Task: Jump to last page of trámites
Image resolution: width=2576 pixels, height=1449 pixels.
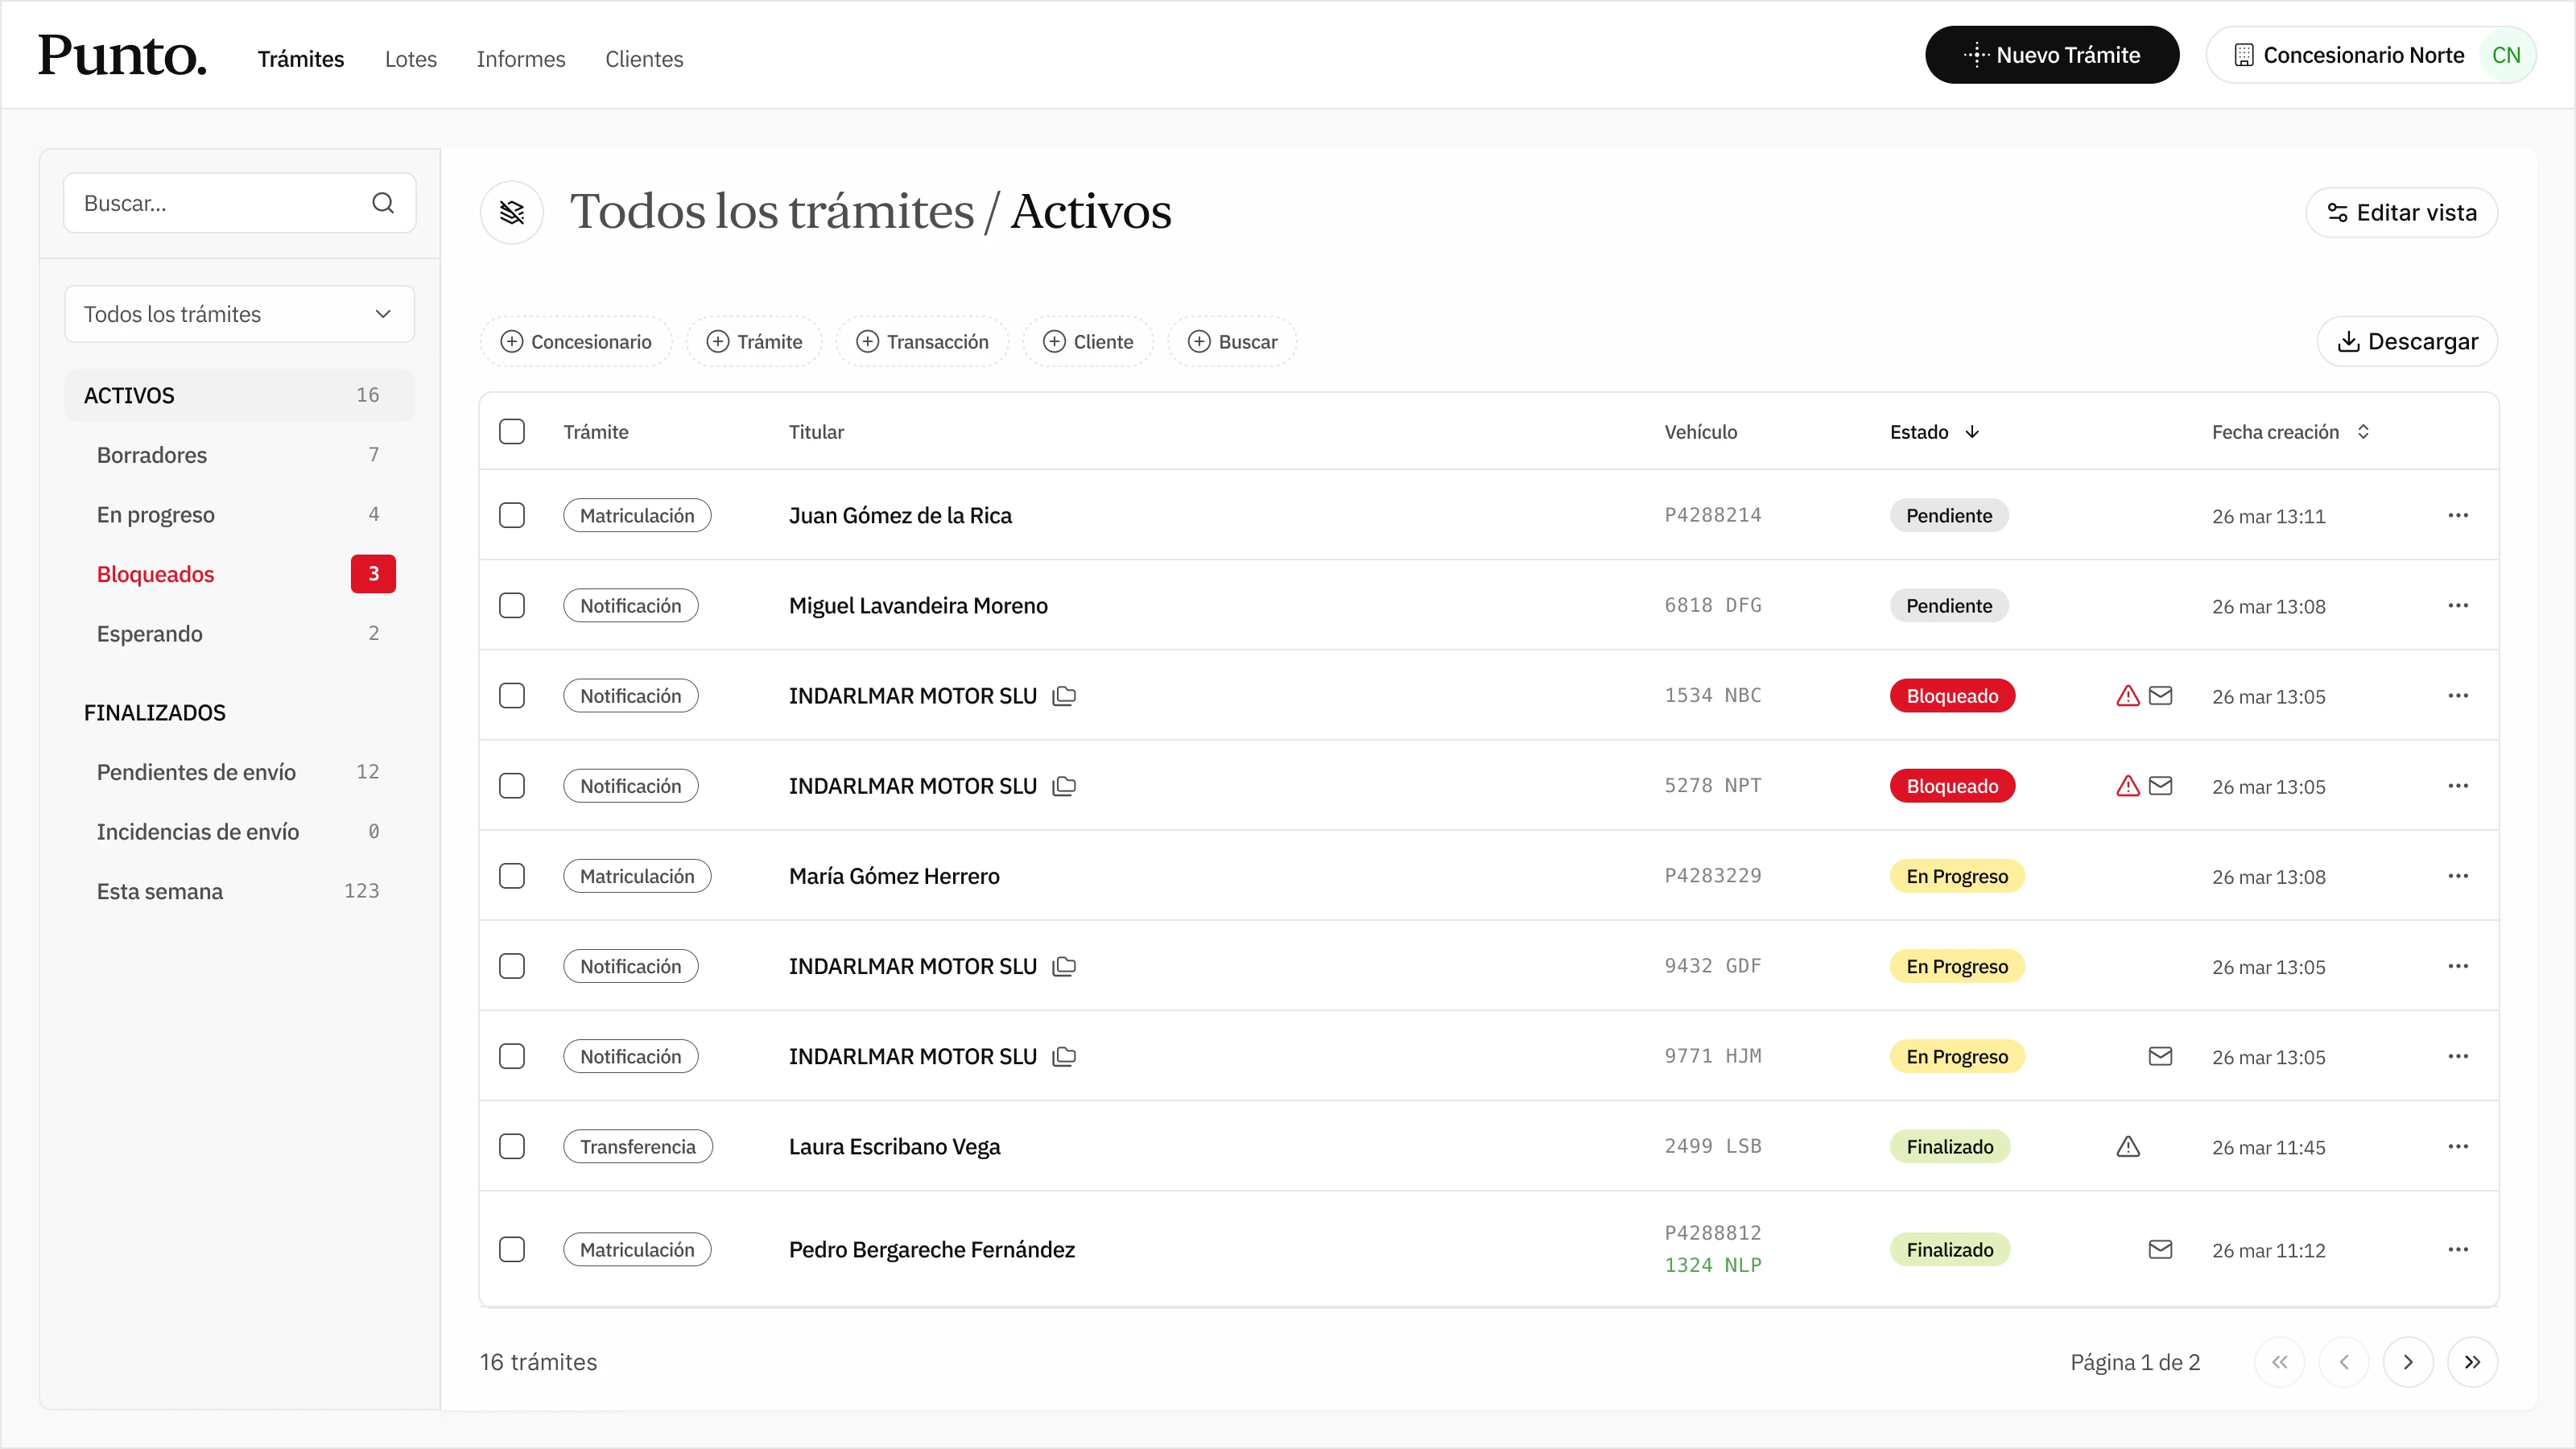Action: (x=2472, y=1362)
